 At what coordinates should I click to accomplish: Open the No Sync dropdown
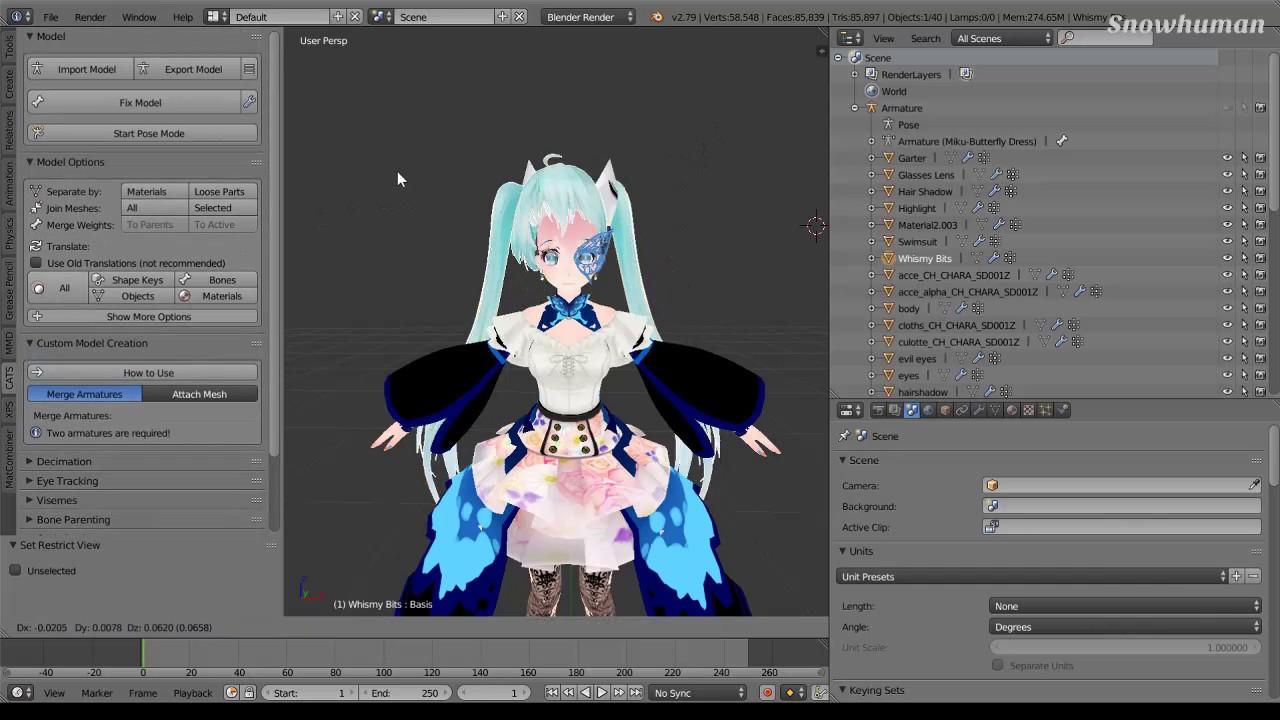click(699, 693)
